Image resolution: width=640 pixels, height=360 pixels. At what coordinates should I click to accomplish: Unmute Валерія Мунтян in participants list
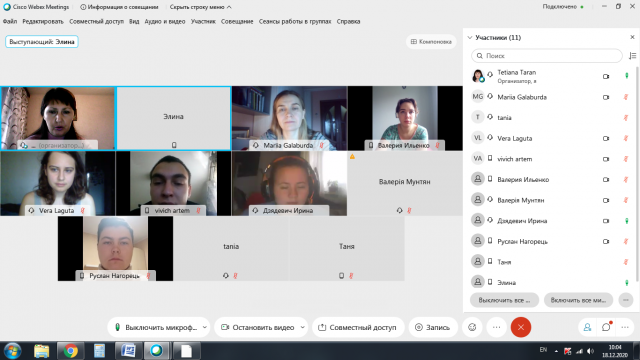click(x=626, y=200)
